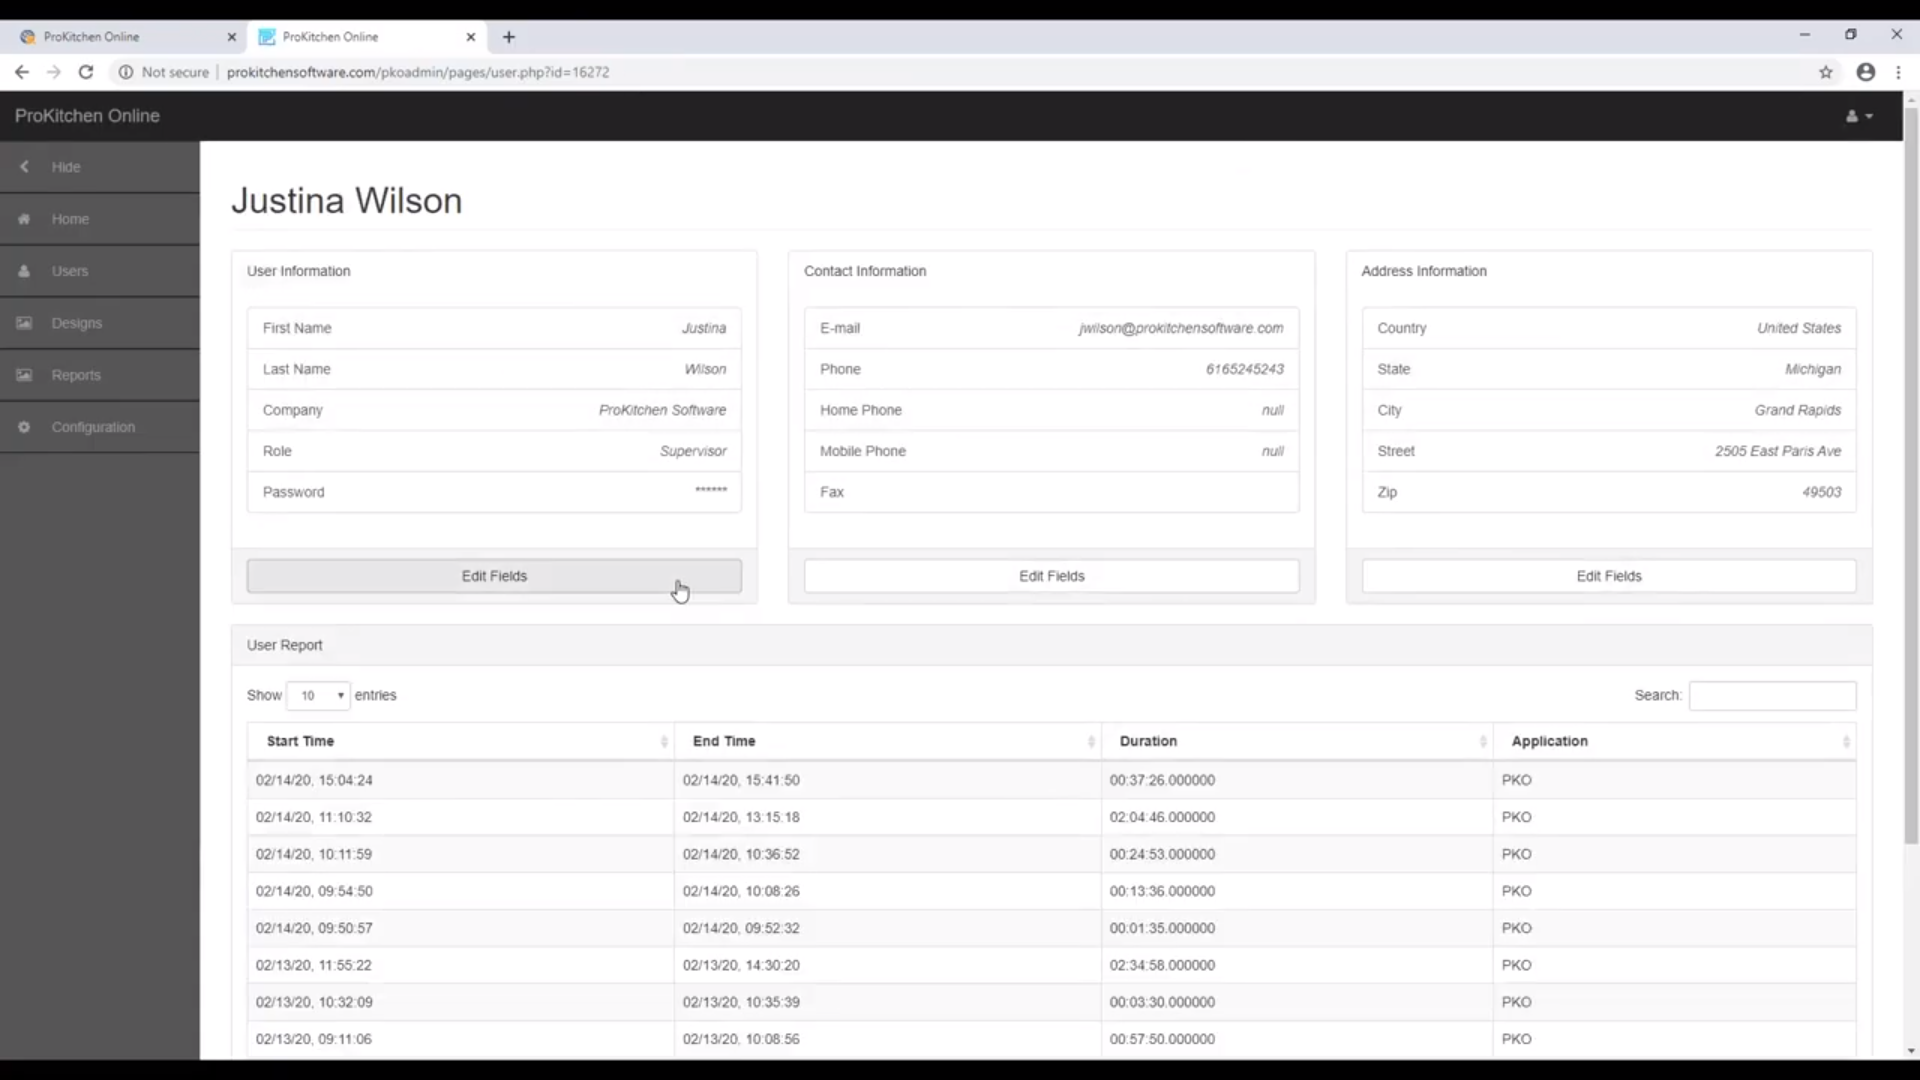Open the Show entries dropdown
The width and height of the screenshot is (1920, 1080).
tap(318, 695)
